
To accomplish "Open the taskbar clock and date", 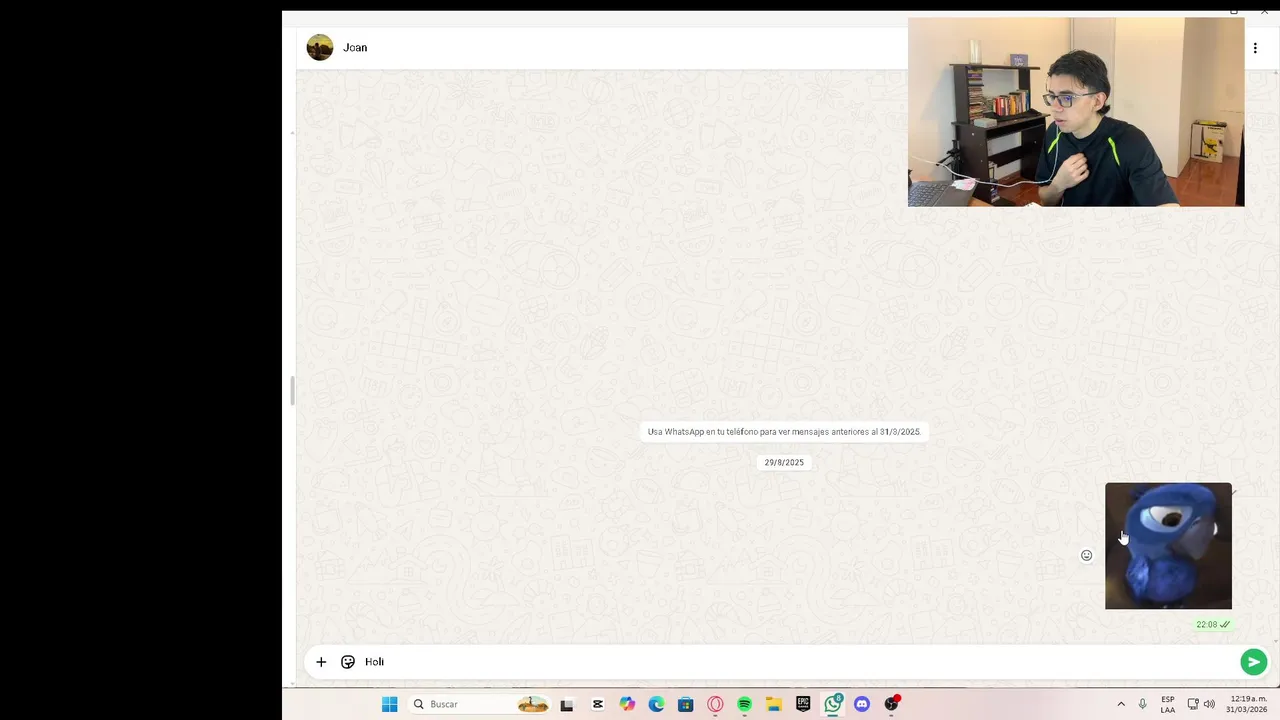I will tap(1247, 704).
